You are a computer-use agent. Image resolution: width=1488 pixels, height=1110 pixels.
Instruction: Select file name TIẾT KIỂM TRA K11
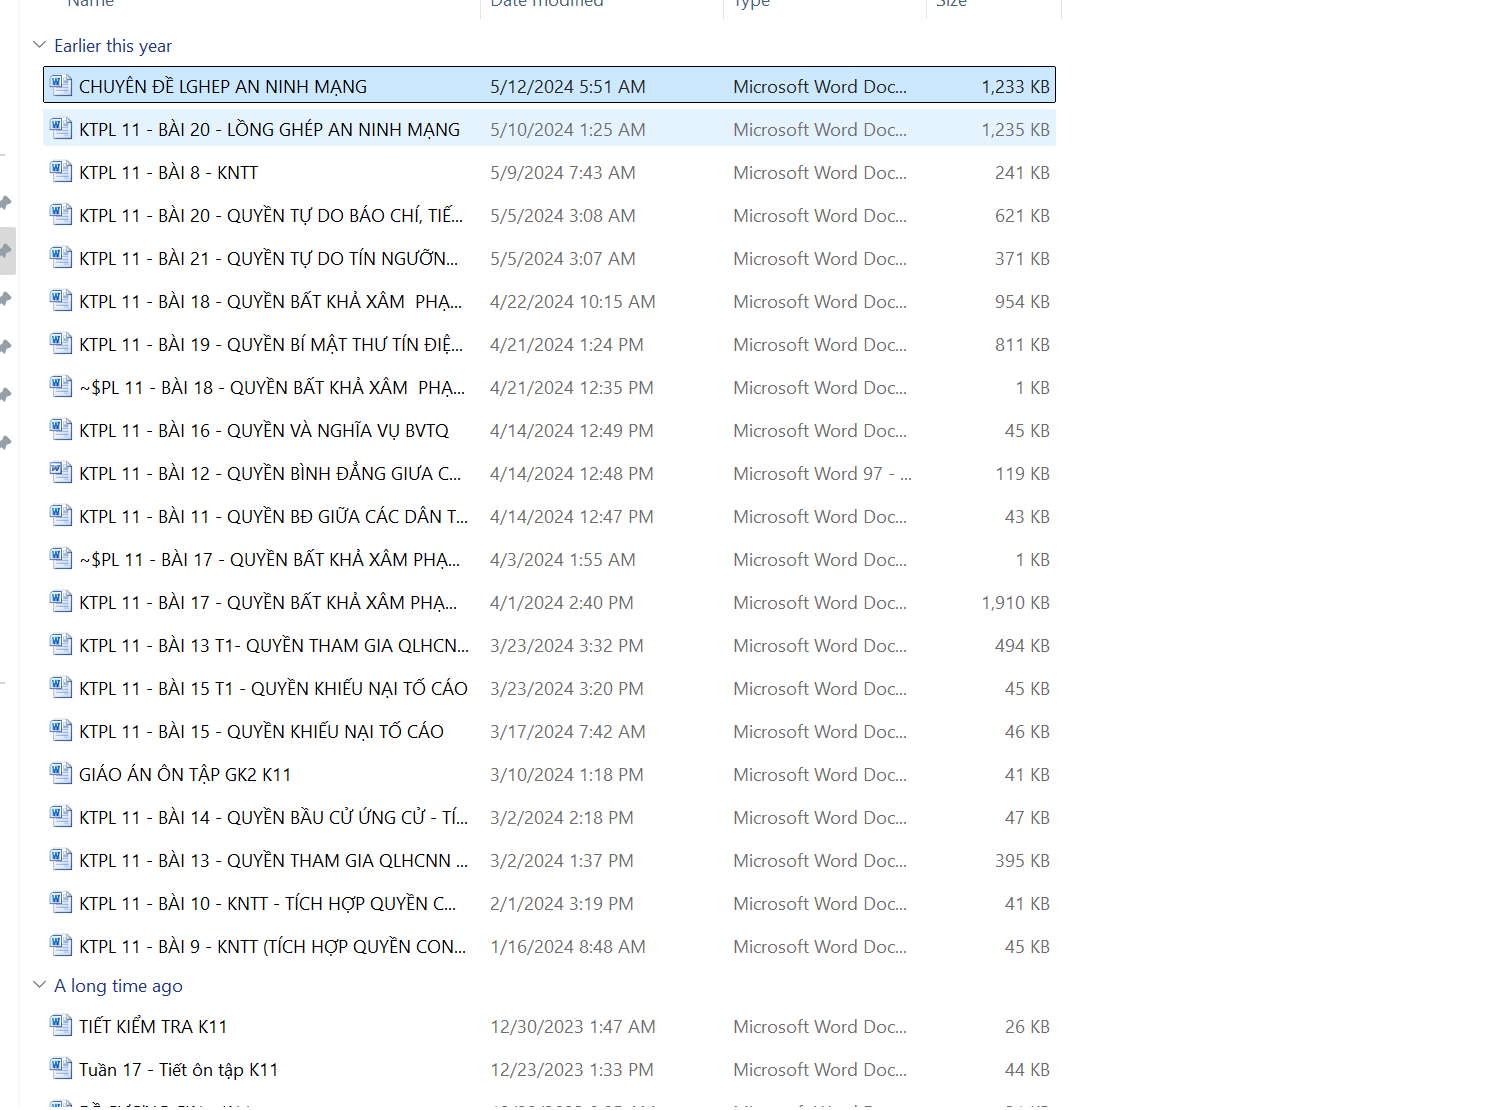click(x=153, y=1027)
